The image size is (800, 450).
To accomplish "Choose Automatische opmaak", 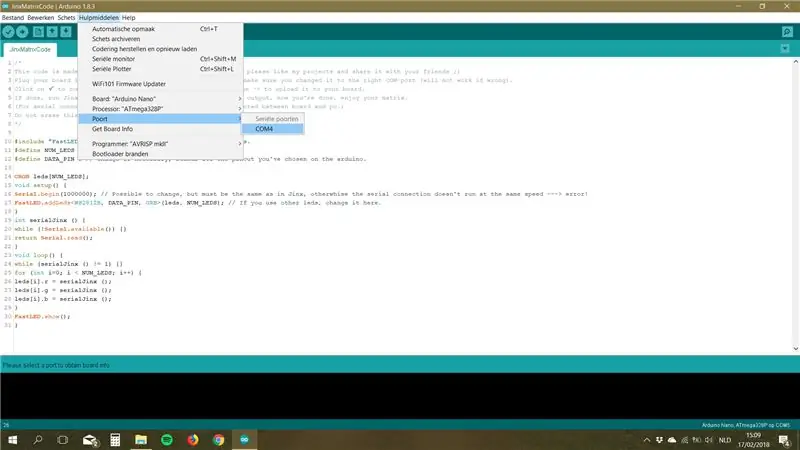I will pyautogui.click(x=160, y=29).
